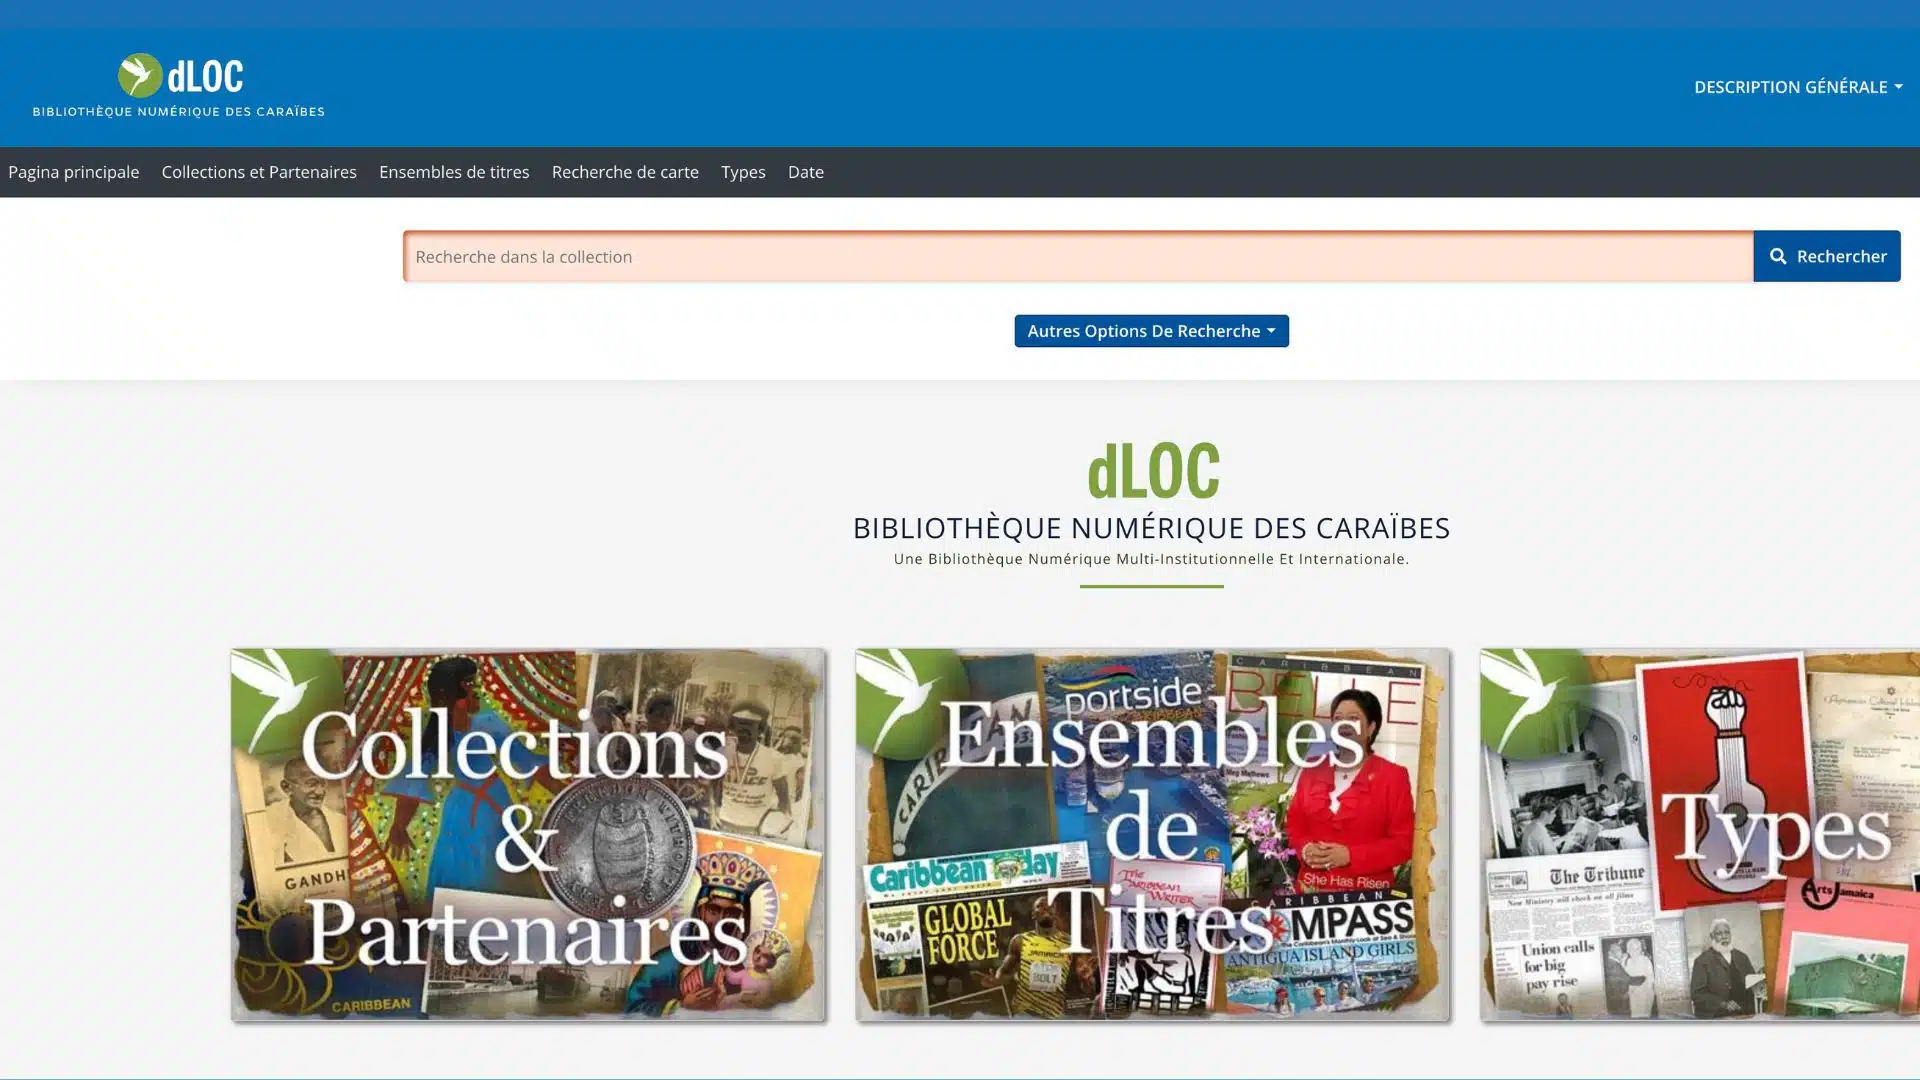Open the Pagina principale nav item
Screen dimensions: 1920x1080
tap(73, 172)
